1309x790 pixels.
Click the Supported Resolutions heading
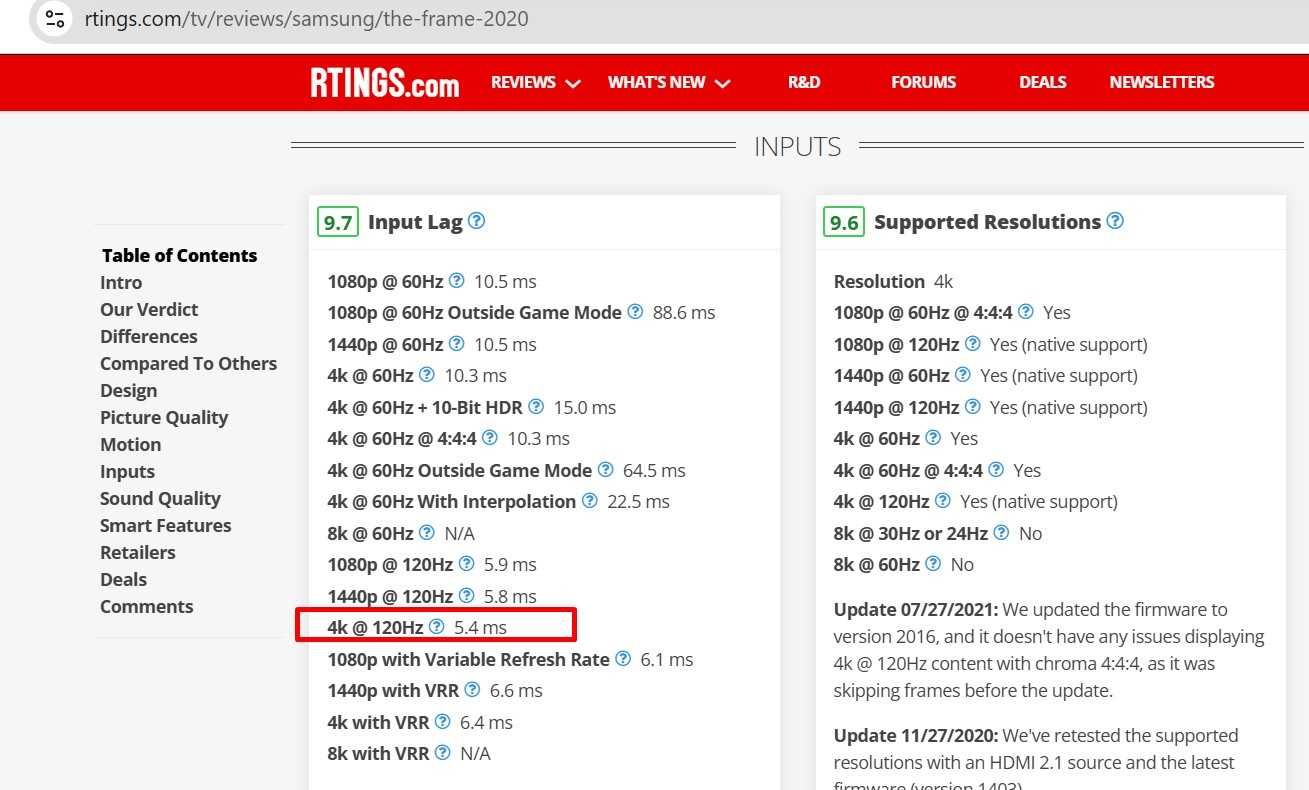tap(987, 222)
